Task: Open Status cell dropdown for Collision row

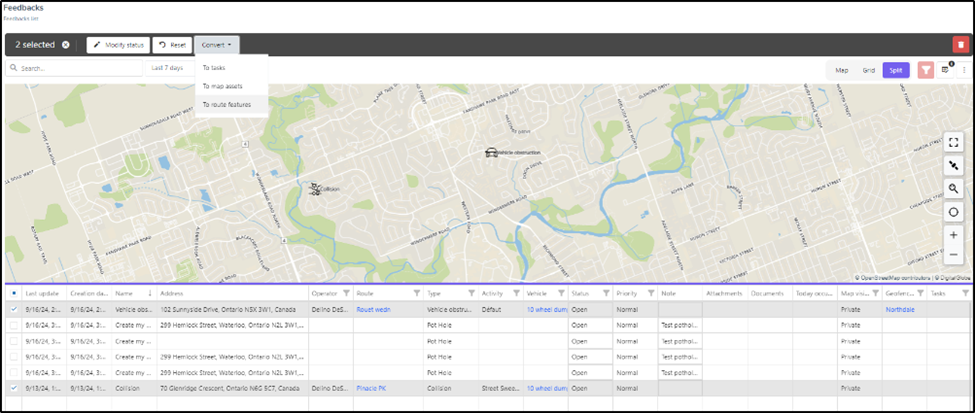Action: coord(591,388)
